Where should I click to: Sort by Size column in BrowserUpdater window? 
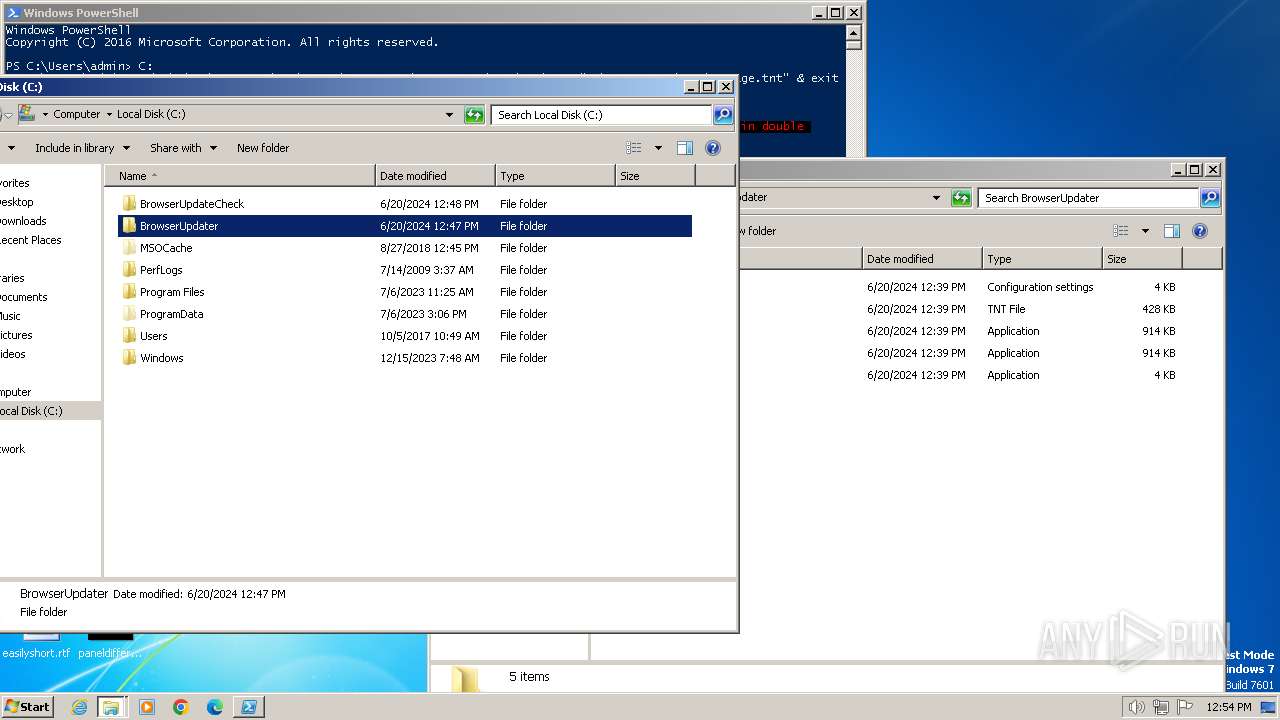[1142, 259]
